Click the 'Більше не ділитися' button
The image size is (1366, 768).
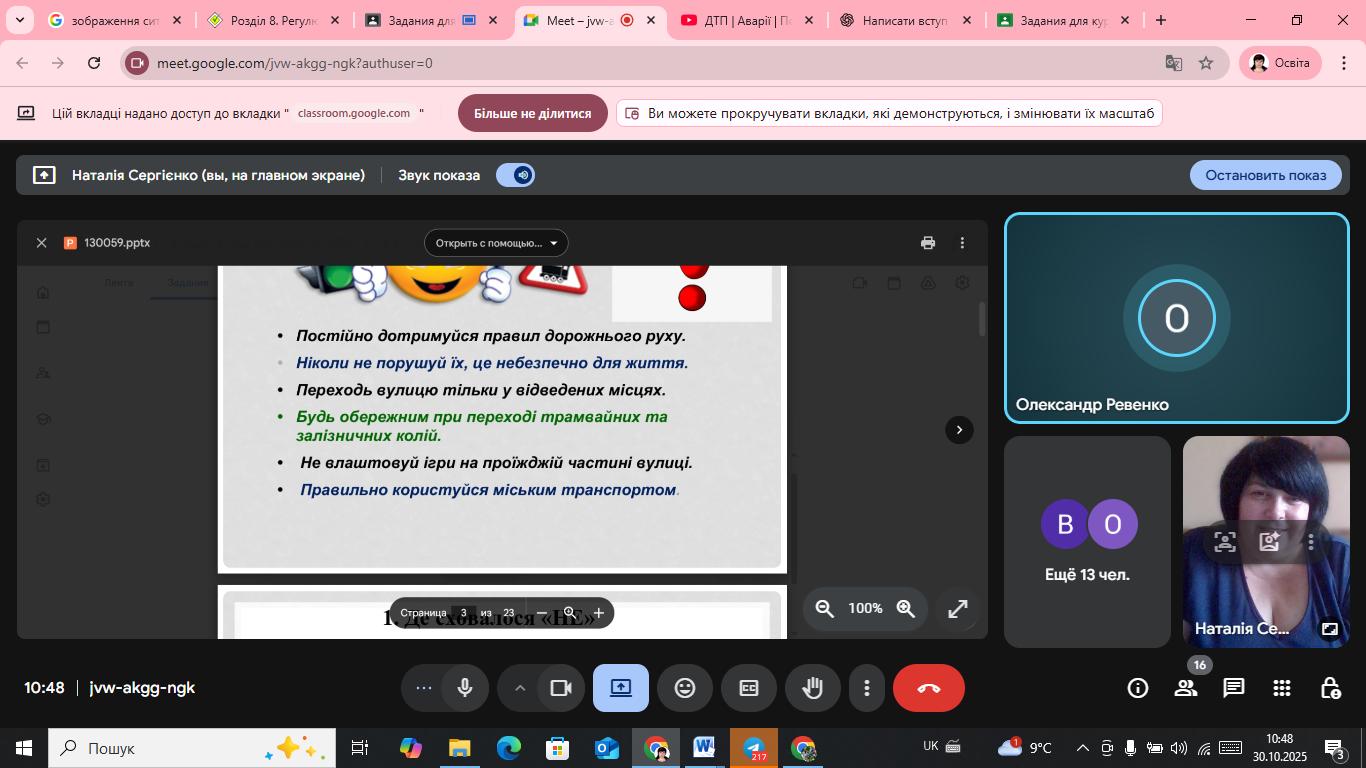[532, 113]
